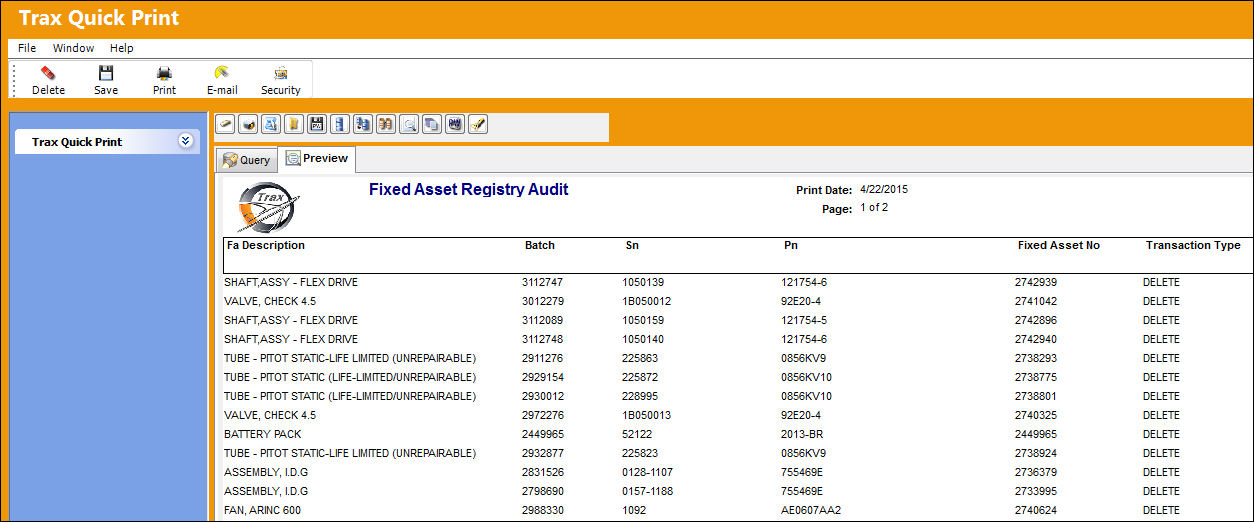Click fixed asset number 2738775
Viewport: 1254px width, 522px height.
pos(1036,377)
